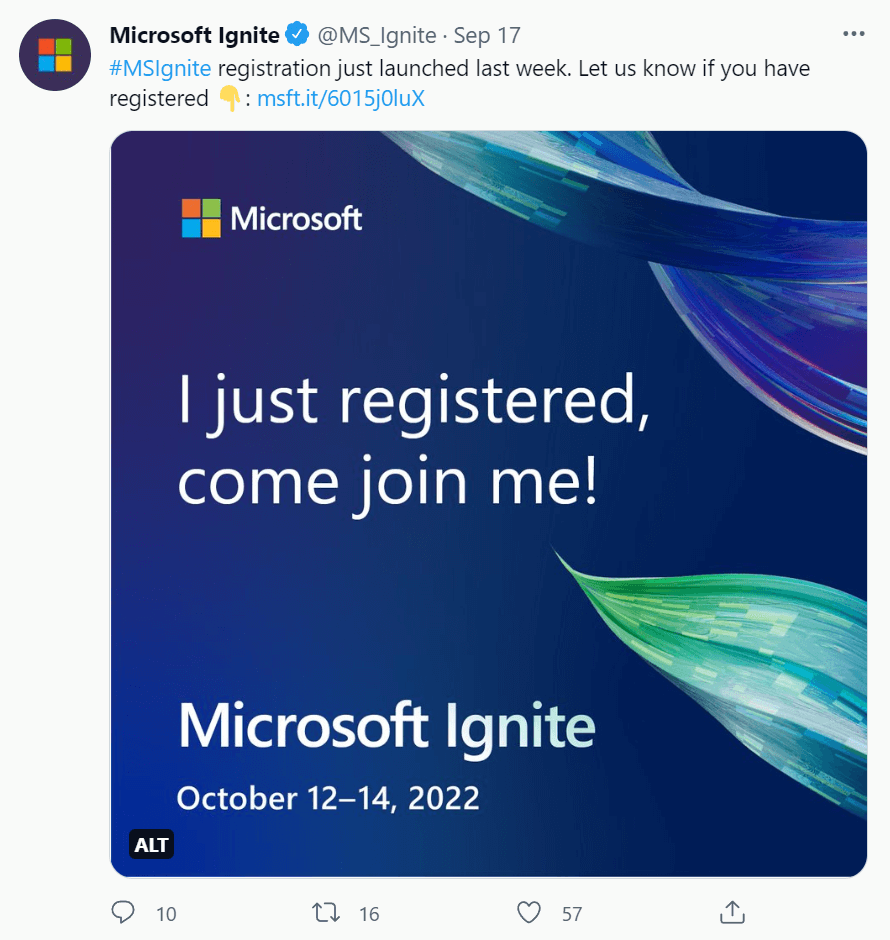
Task: Click the retweet icon
Action: coord(325,912)
